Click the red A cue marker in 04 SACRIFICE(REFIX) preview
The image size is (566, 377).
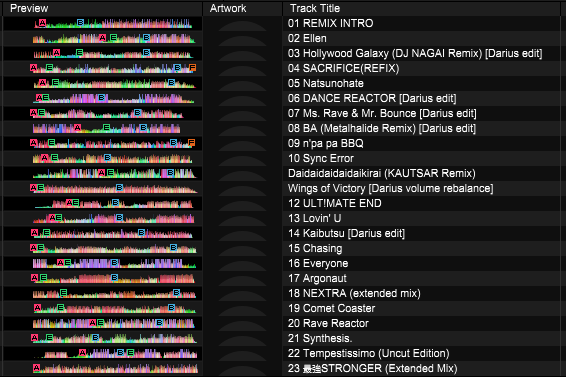[x=34, y=68]
